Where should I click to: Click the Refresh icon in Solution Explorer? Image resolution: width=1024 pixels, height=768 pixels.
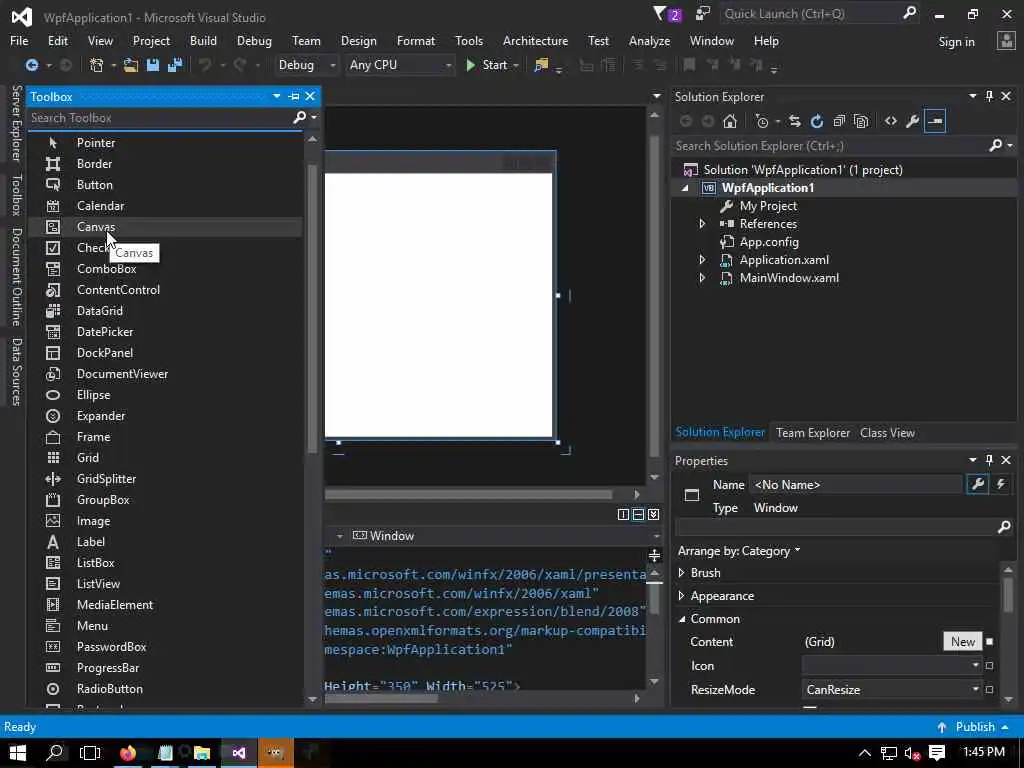[816, 121]
